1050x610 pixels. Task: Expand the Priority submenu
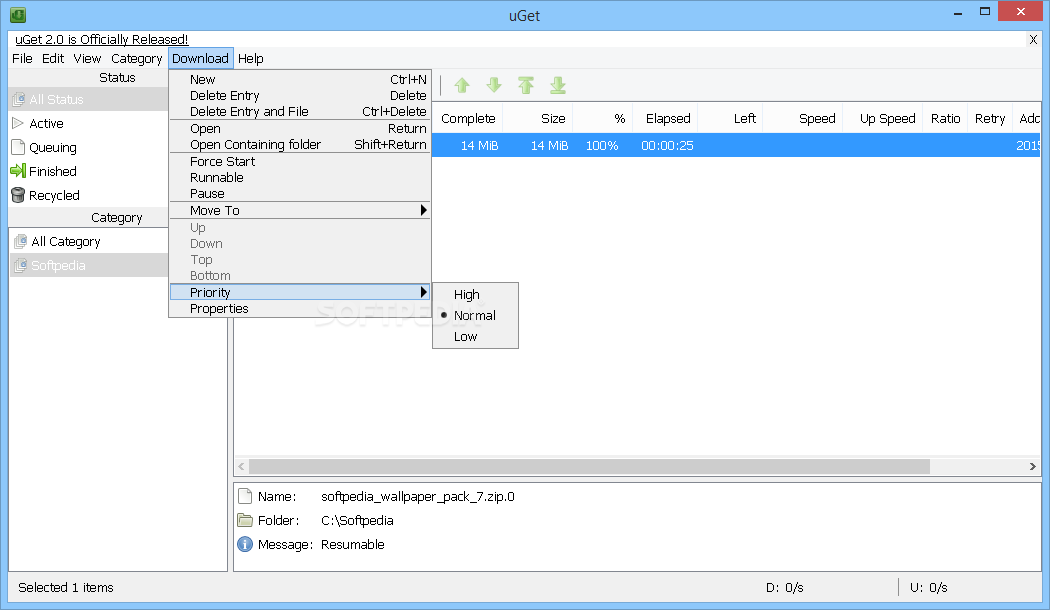[300, 293]
